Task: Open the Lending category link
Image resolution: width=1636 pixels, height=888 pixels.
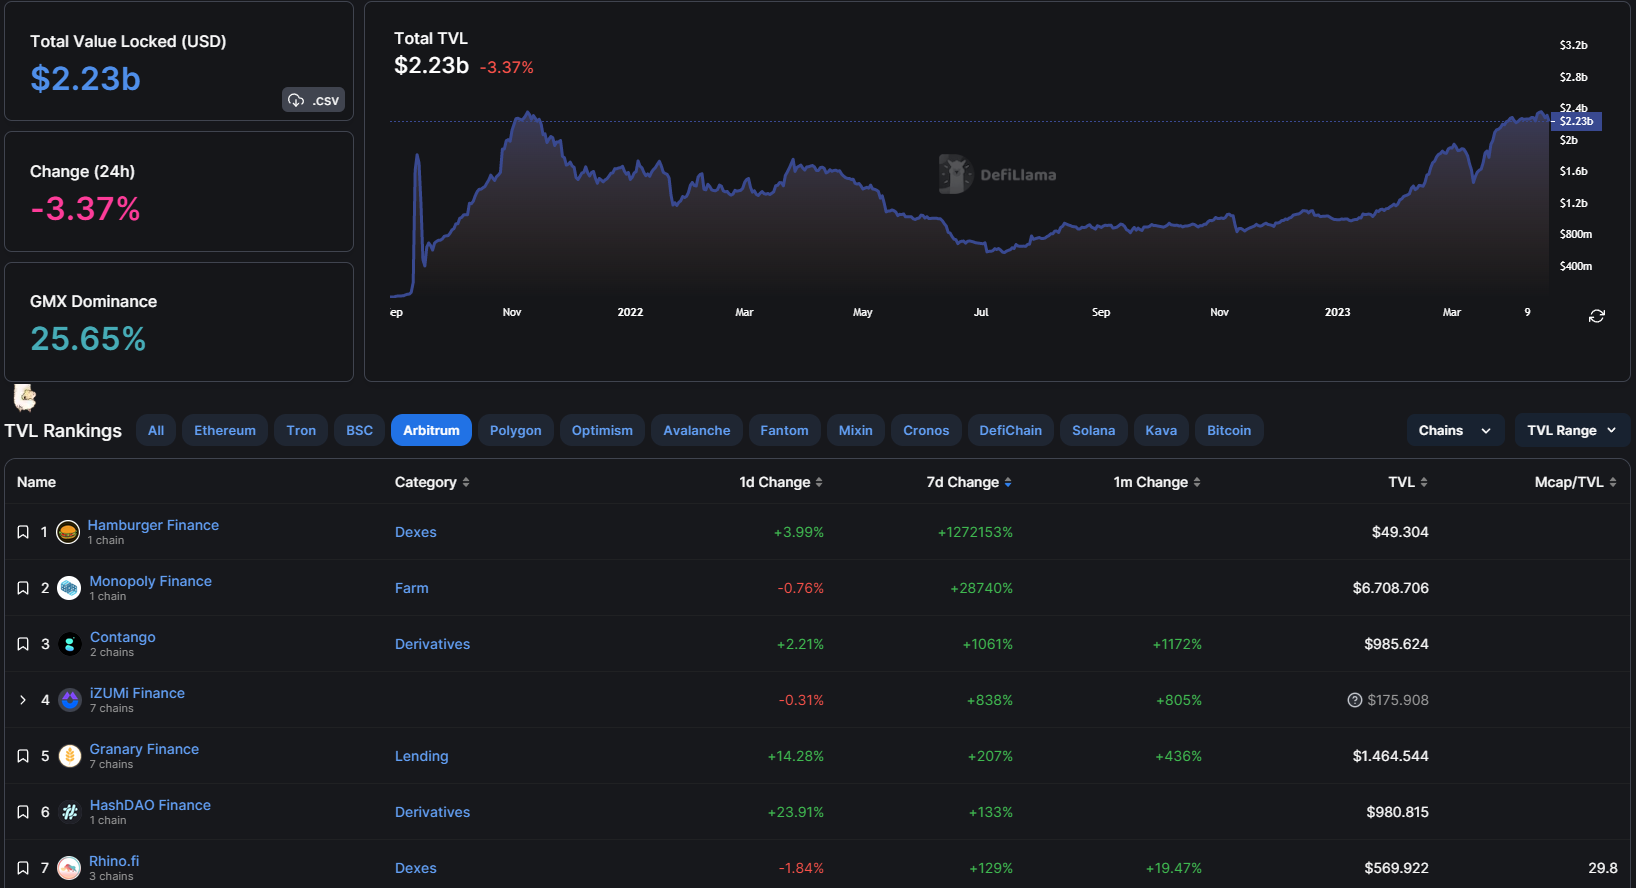Action: pos(422,756)
